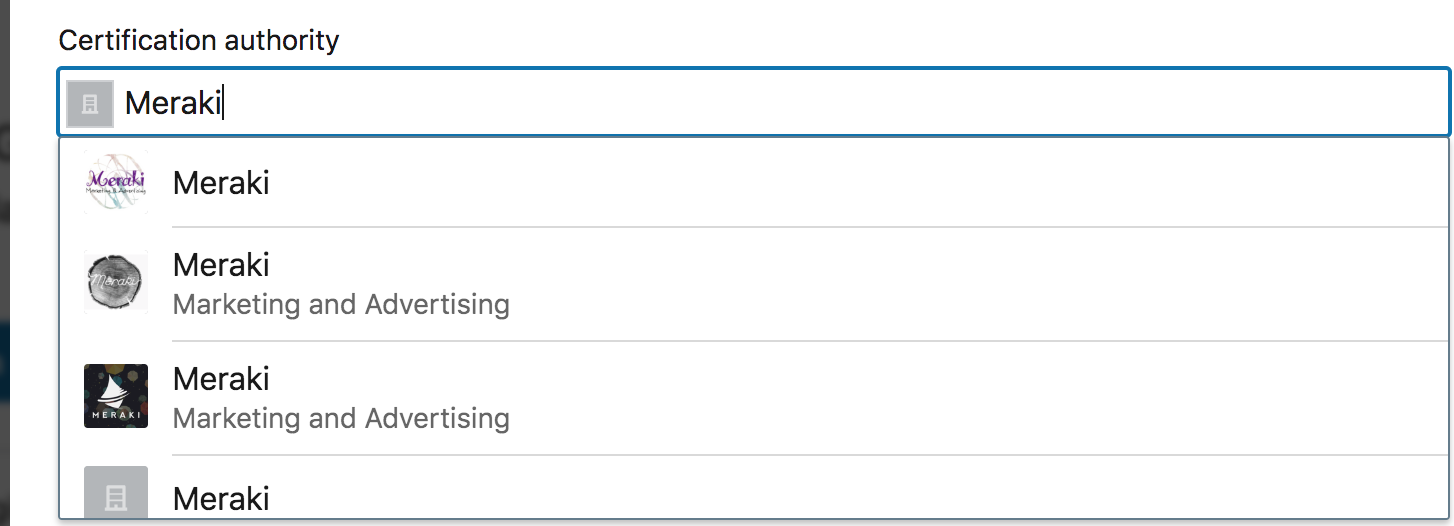Click the "Certification authority" field label
The image size is (1454, 526).
(199, 41)
